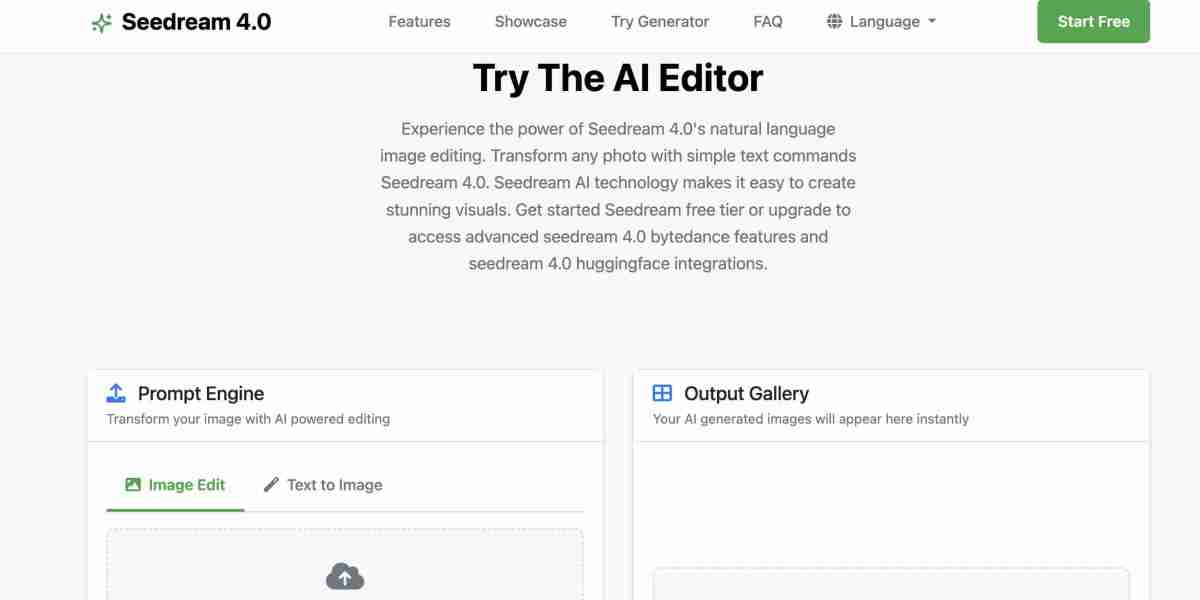Click the Prompt Engine panel heading
The height and width of the screenshot is (600, 1200).
click(x=201, y=393)
